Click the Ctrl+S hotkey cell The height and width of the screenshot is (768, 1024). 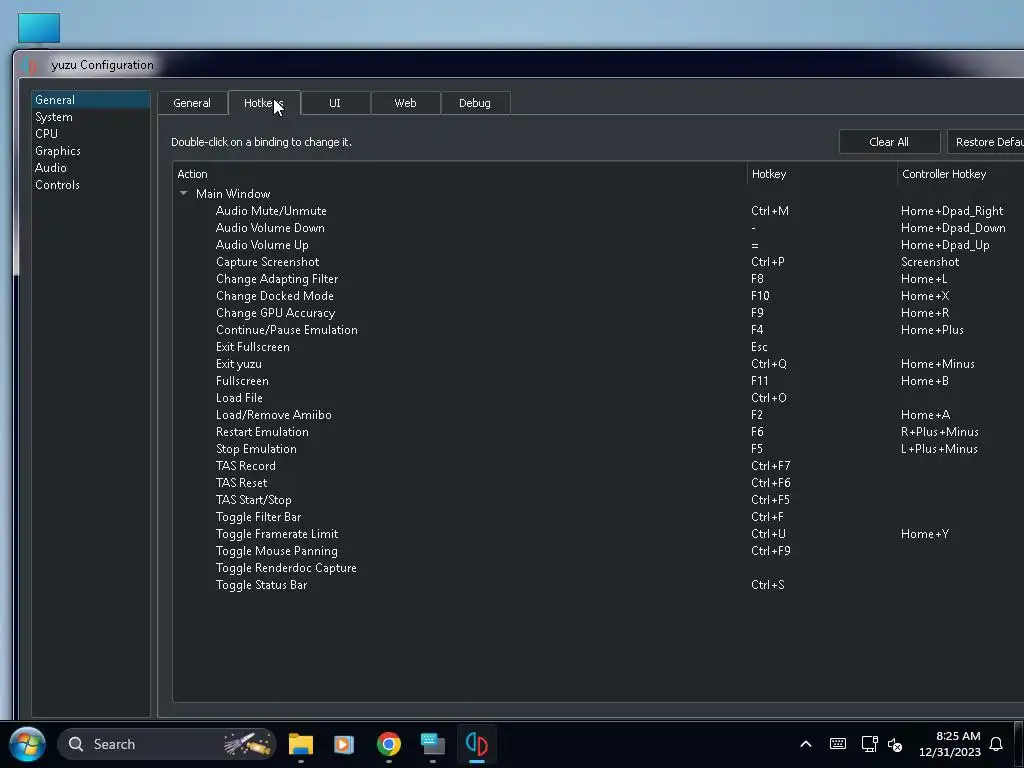(767, 584)
